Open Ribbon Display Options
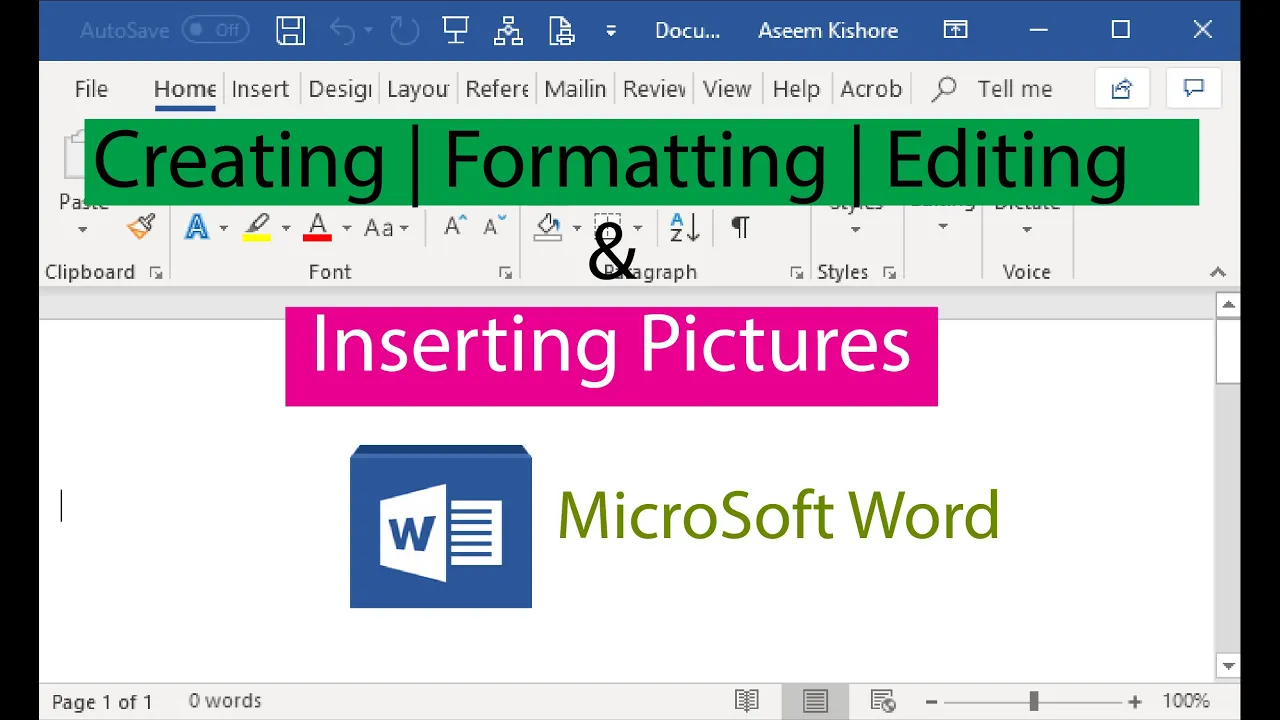 tap(955, 30)
